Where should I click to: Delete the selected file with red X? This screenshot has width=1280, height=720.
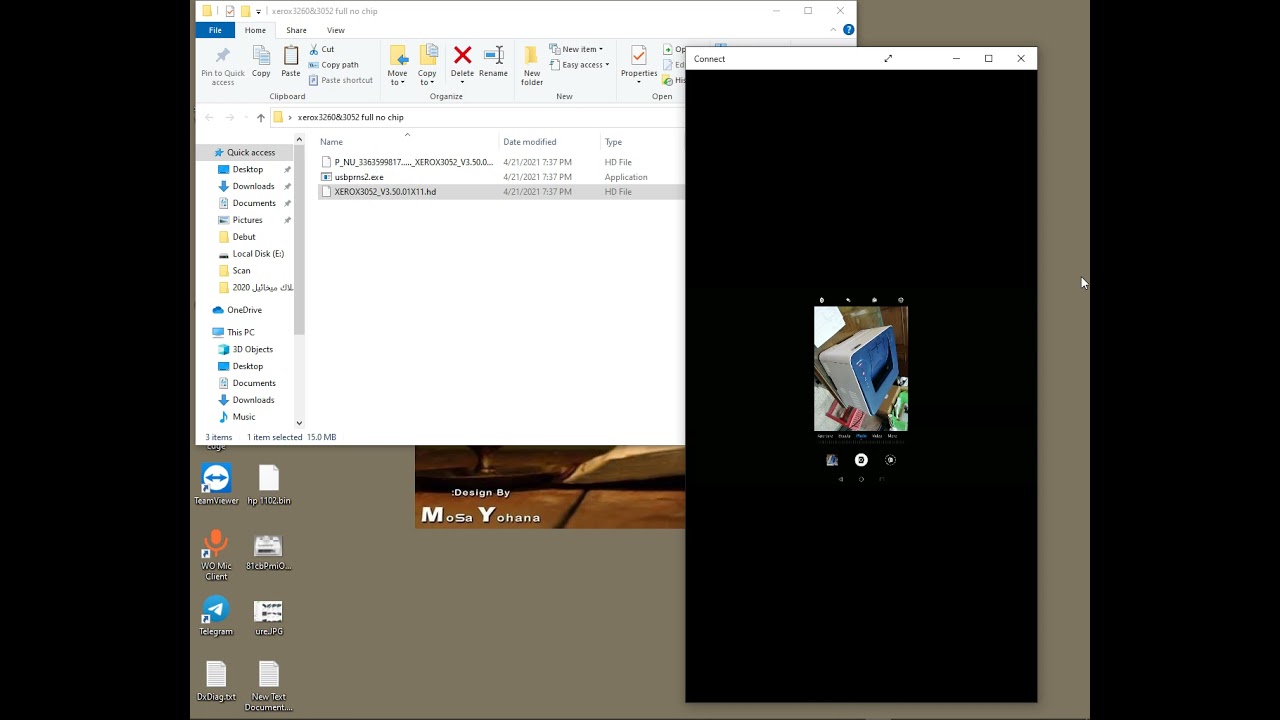462,62
